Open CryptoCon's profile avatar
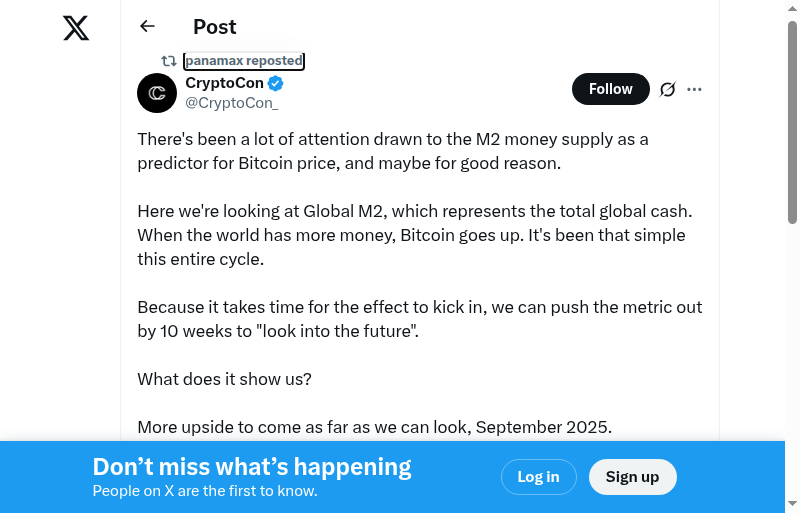 (157, 93)
